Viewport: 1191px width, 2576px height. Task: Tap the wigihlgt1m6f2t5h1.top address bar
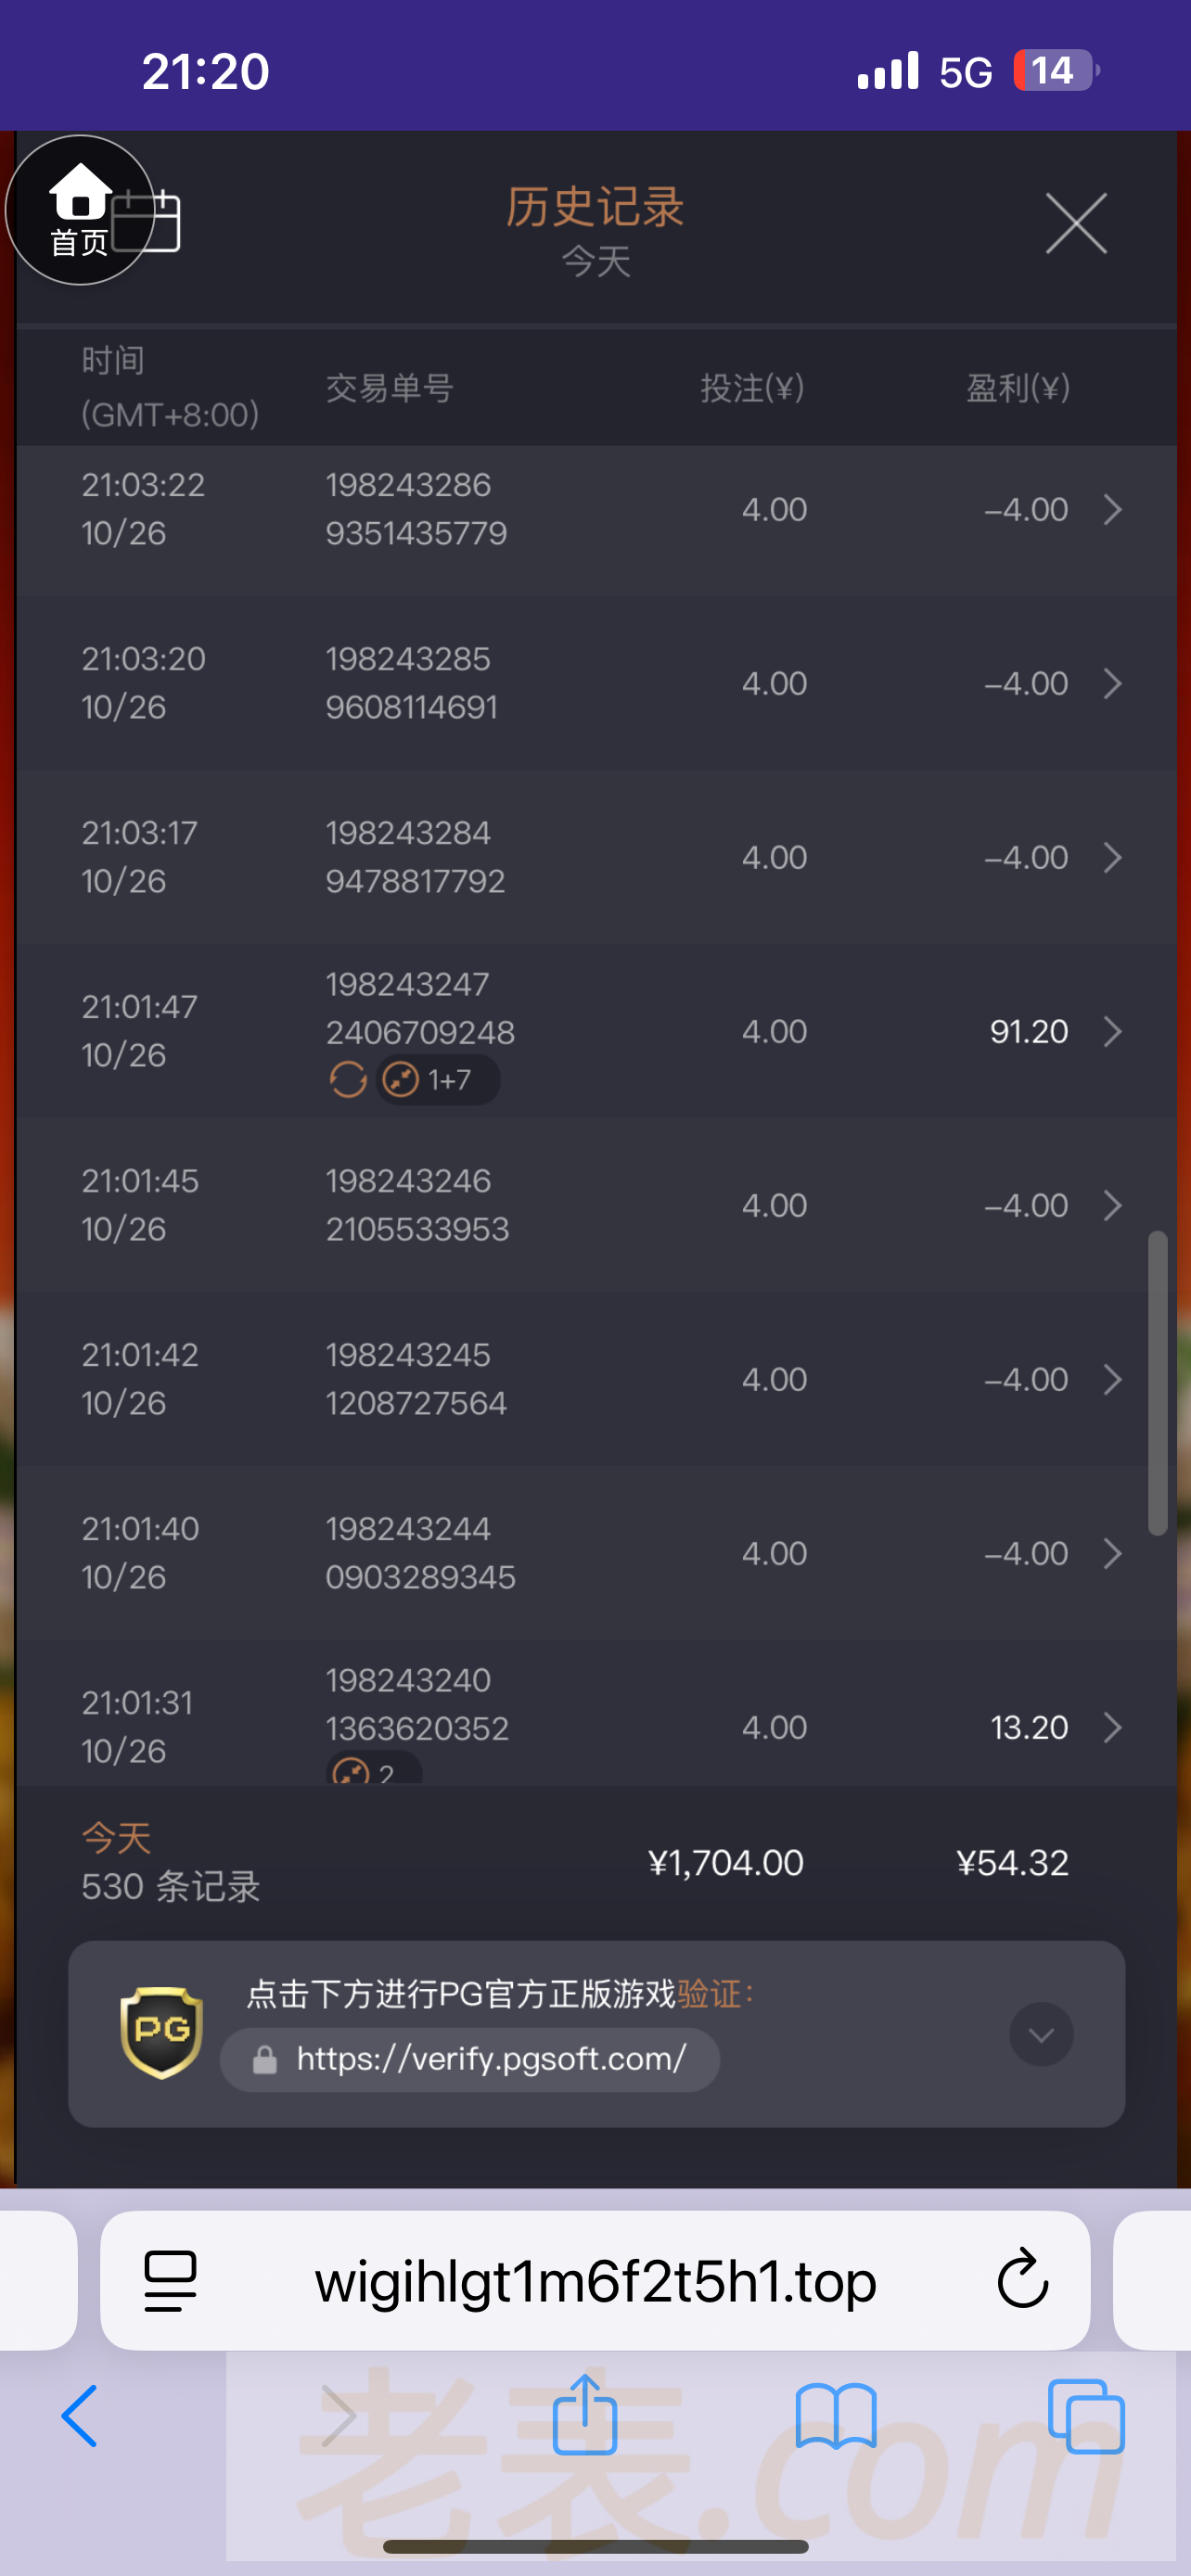click(x=595, y=2280)
